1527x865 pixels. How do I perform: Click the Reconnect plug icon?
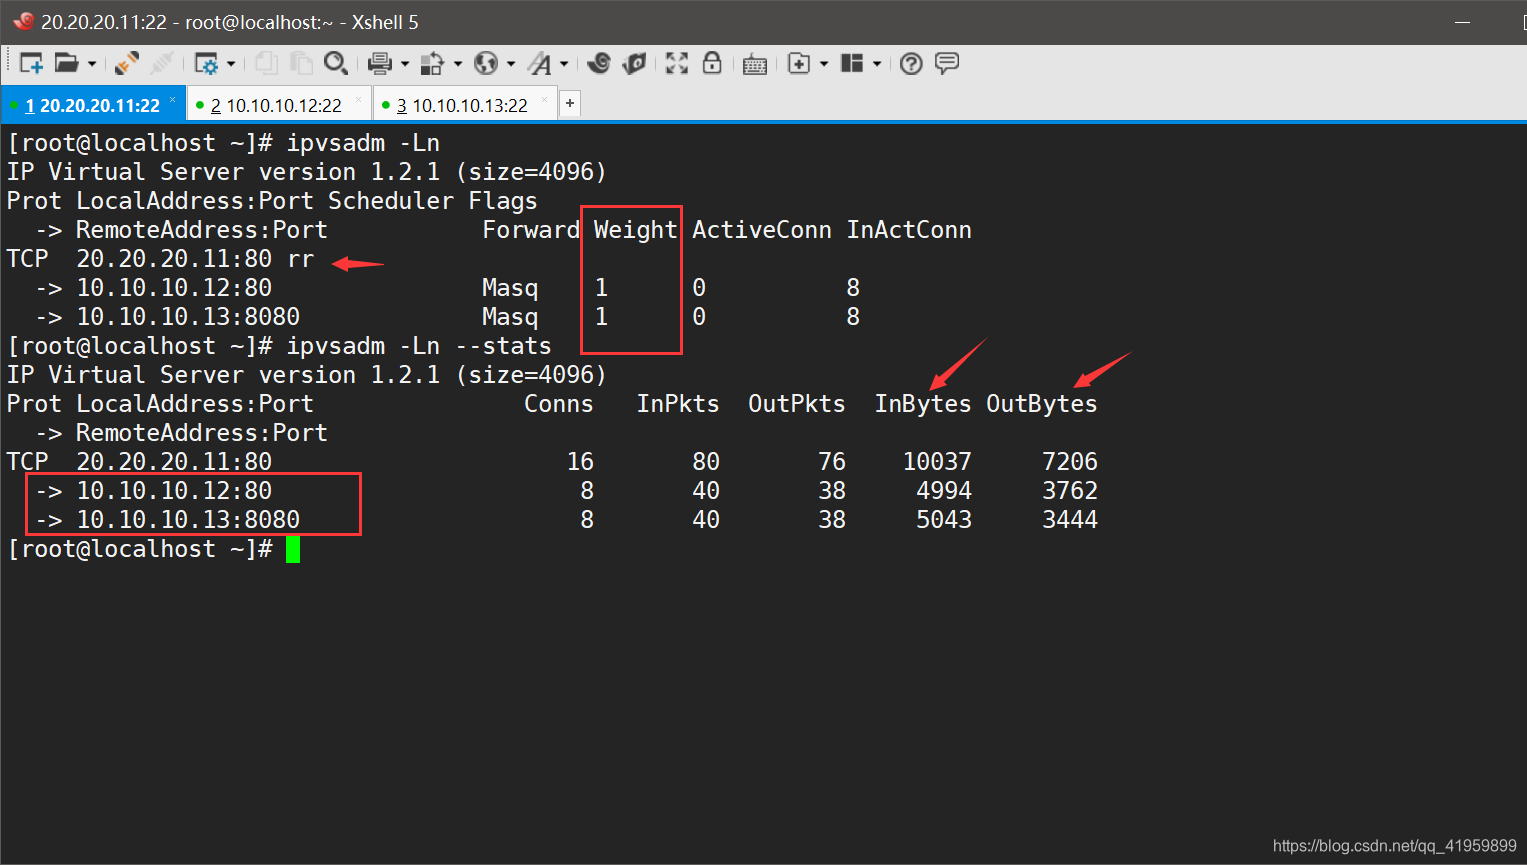pos(127,64)
